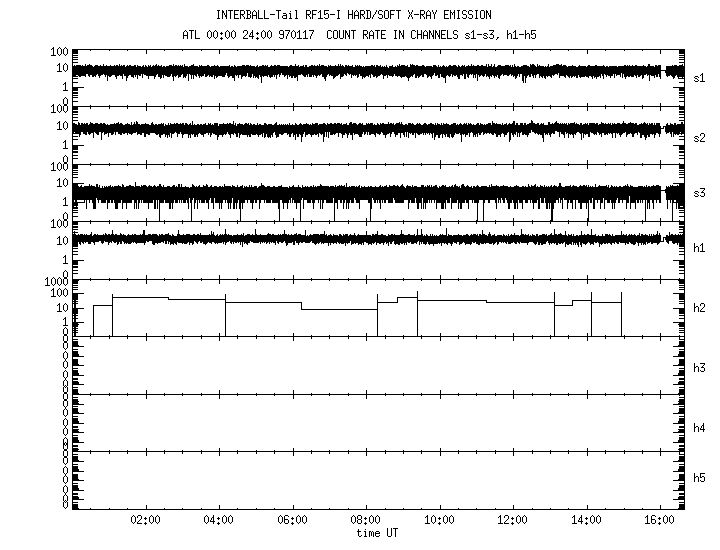Click the h4 channel label
This screenshot has width=720, height=550.
point(699,428)
